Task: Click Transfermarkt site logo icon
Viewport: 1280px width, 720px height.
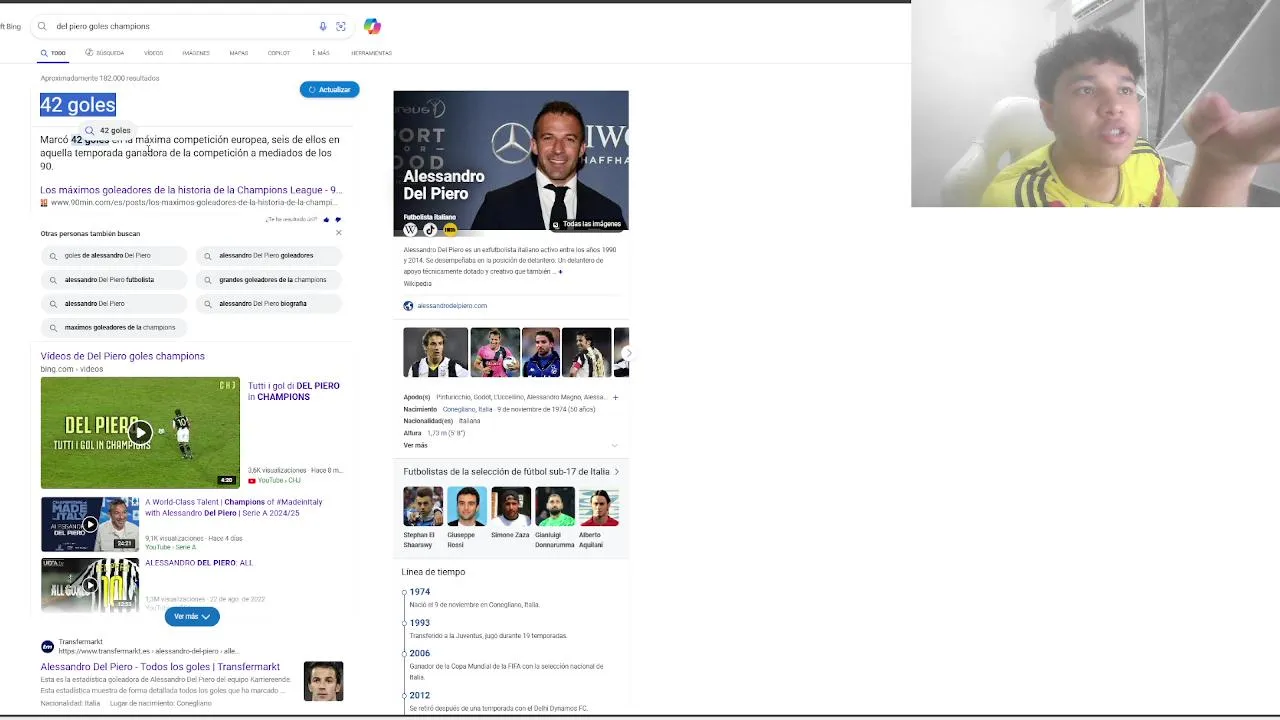Action: click(x=47, y=646)
